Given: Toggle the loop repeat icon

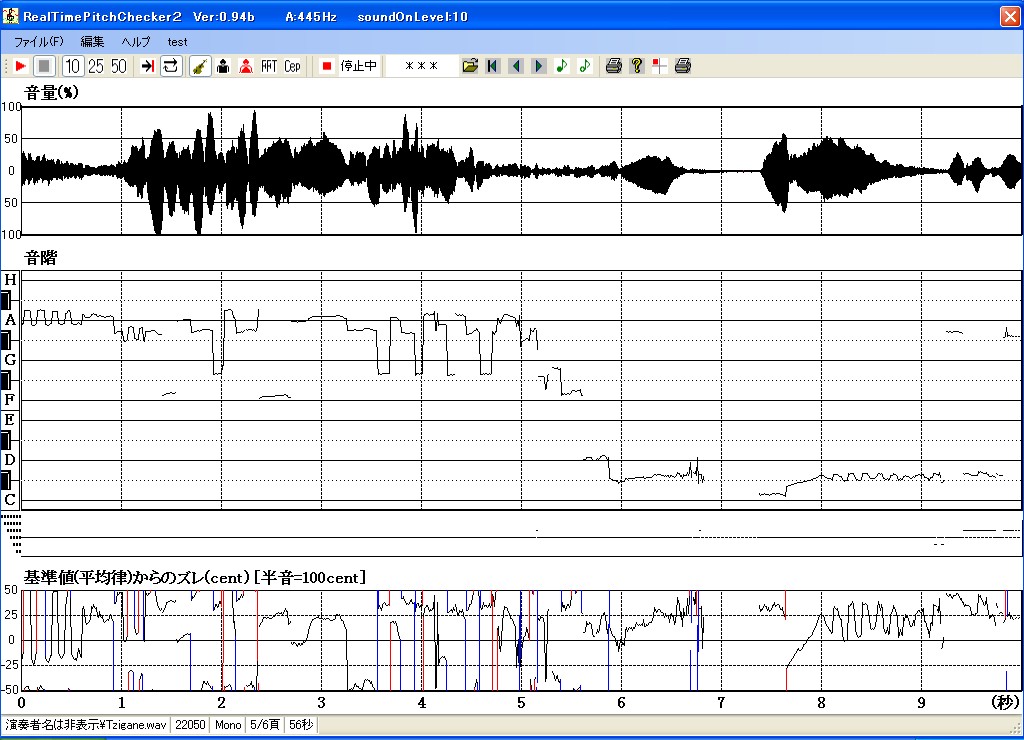Looking at the screenshot, I should 170,66.
